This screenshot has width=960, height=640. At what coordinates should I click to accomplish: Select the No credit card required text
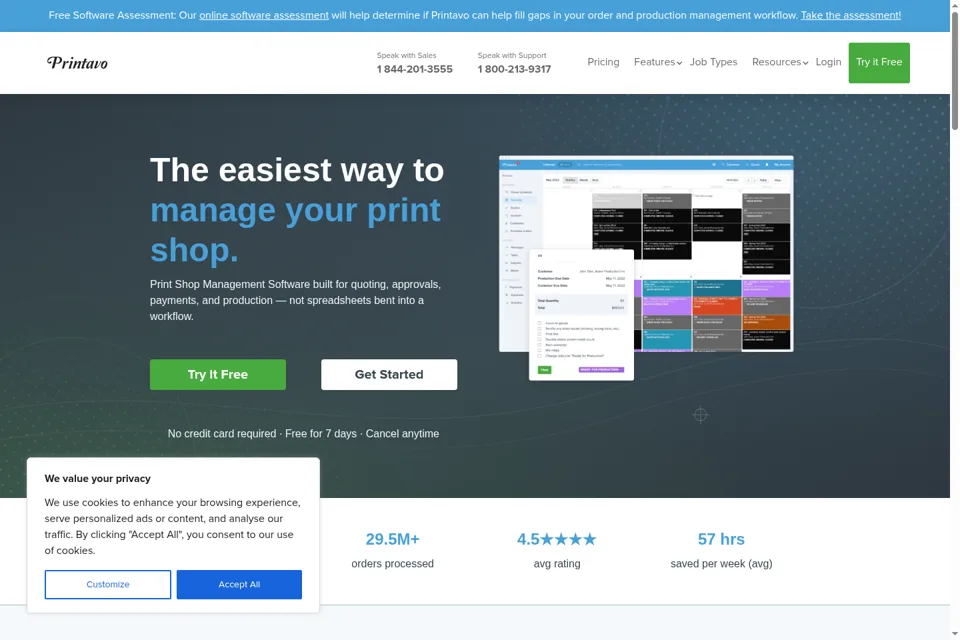[x=222, y=434]
